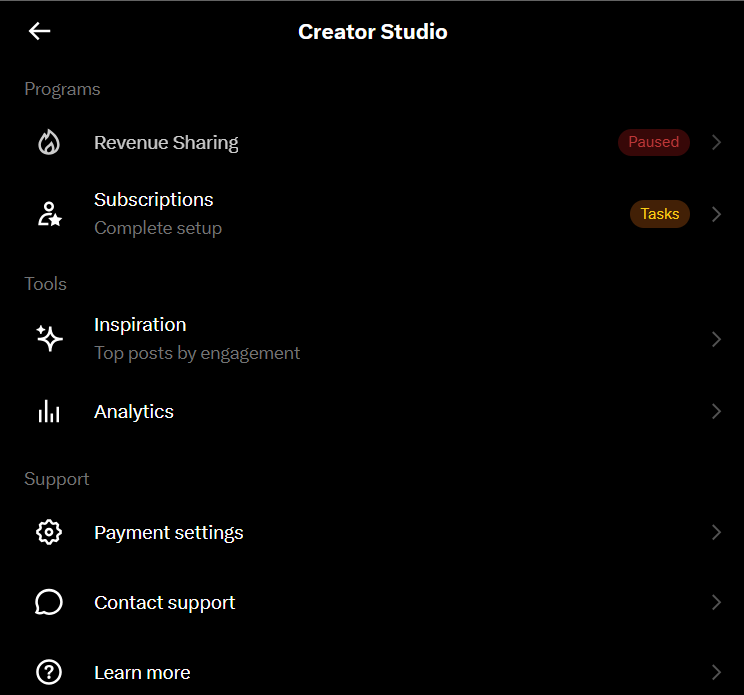Select the Learn more entry
The height and width of the screenshot is (695, 744).
pos(372,672)
